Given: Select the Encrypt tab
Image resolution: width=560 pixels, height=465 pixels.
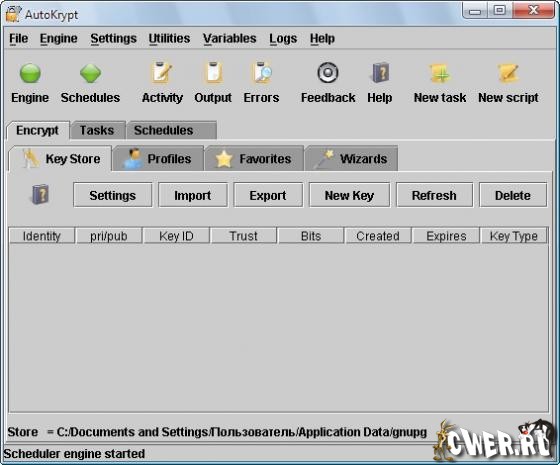Looking at the screenshot, I should coord(38,130).
